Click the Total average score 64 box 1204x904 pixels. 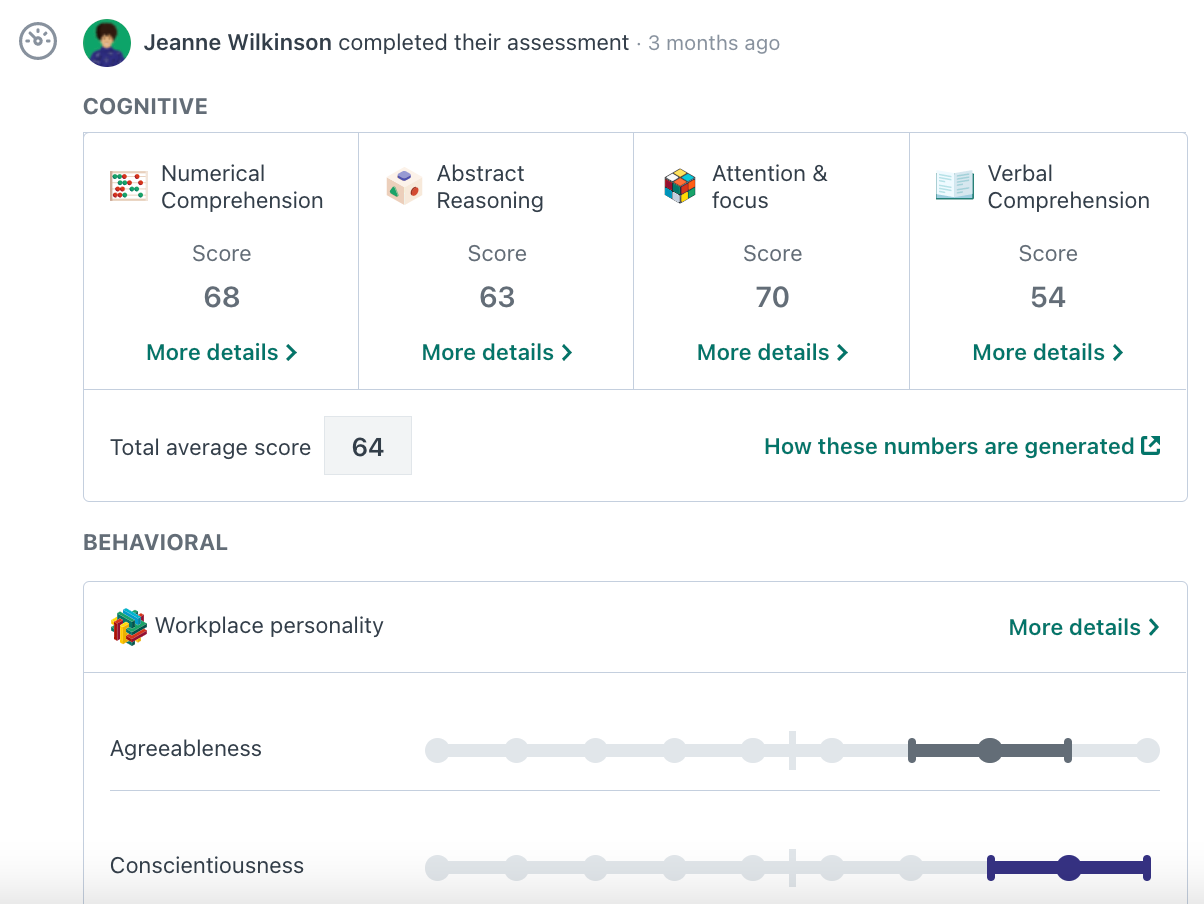367,446
